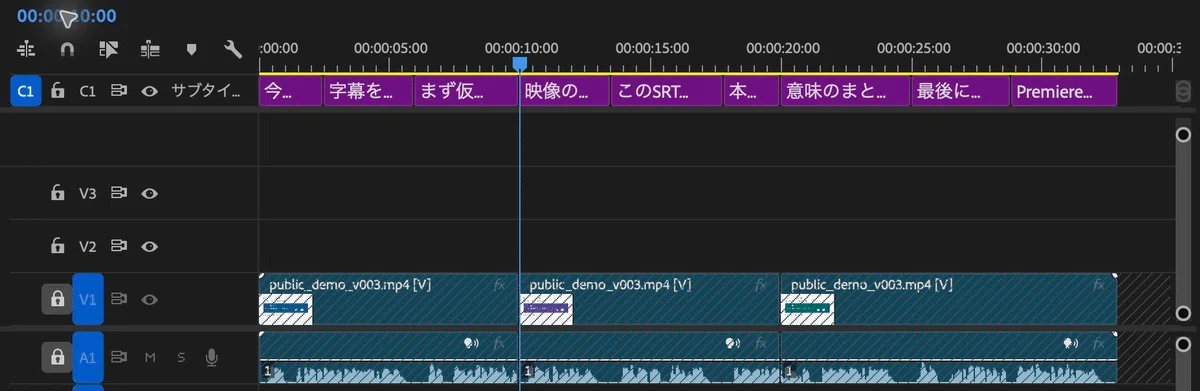Hide track V2 output with the eye

point(150,246)
